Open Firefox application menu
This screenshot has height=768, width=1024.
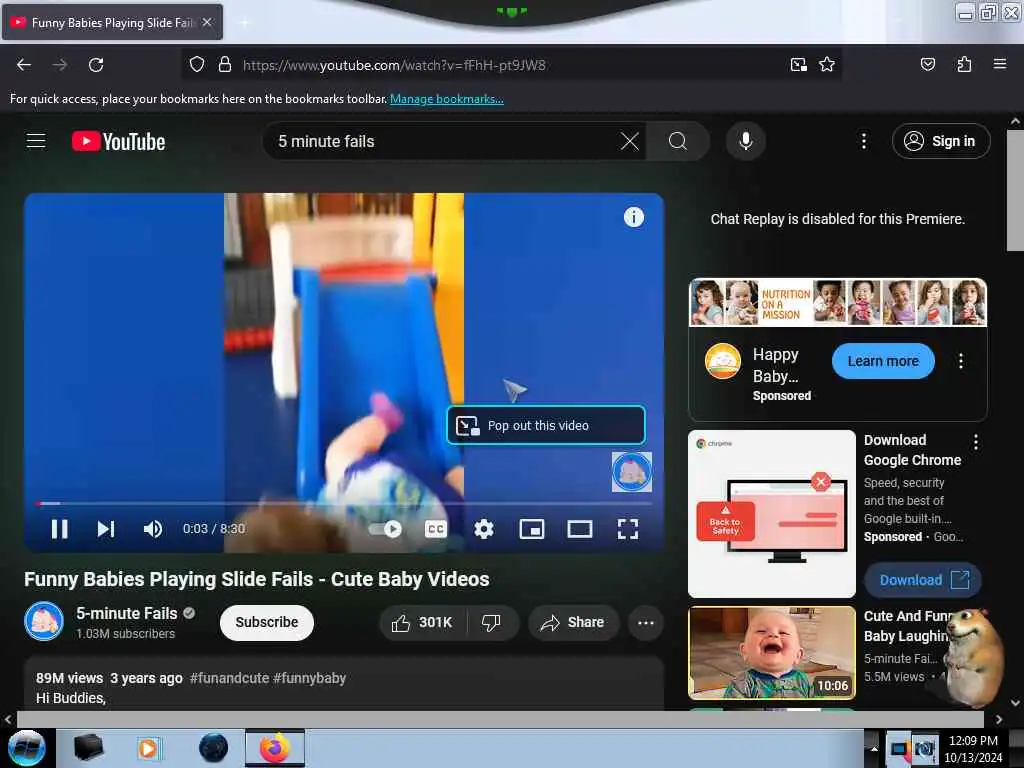tap(1000, 65)
